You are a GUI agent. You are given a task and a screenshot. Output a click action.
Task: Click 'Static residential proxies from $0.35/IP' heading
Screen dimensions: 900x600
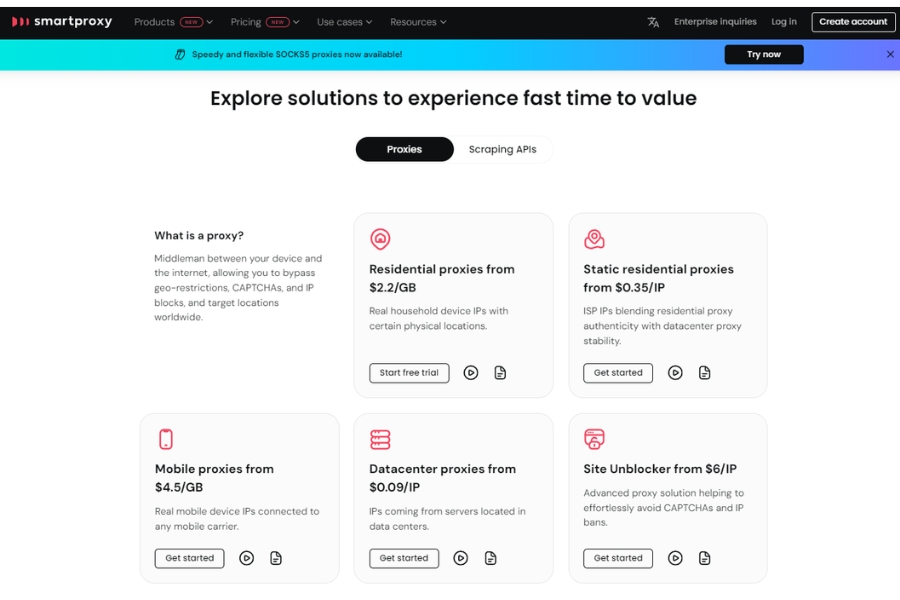(658, 278)
